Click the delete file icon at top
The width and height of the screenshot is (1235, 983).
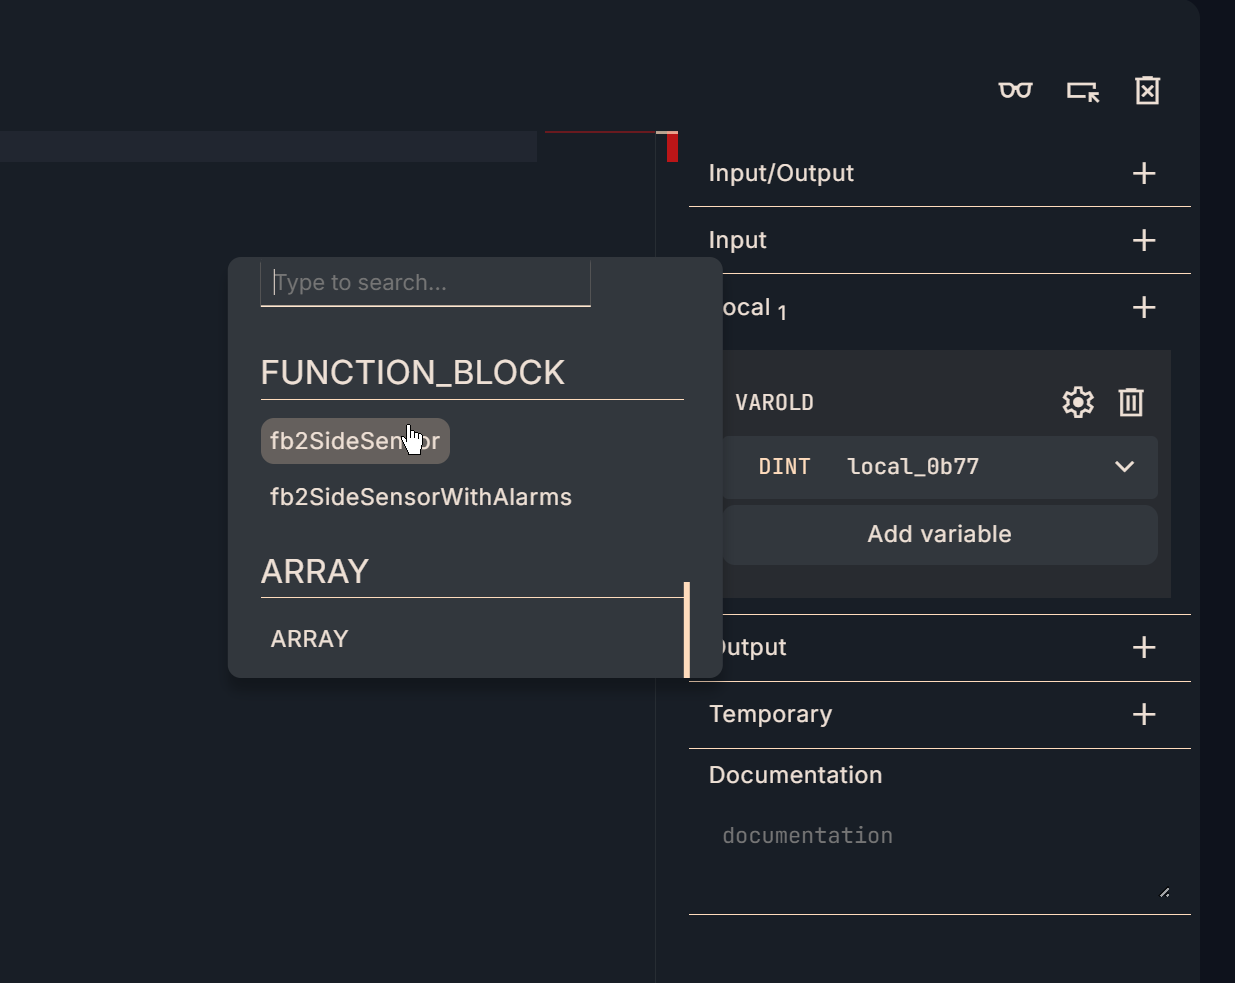(1147, 91)
